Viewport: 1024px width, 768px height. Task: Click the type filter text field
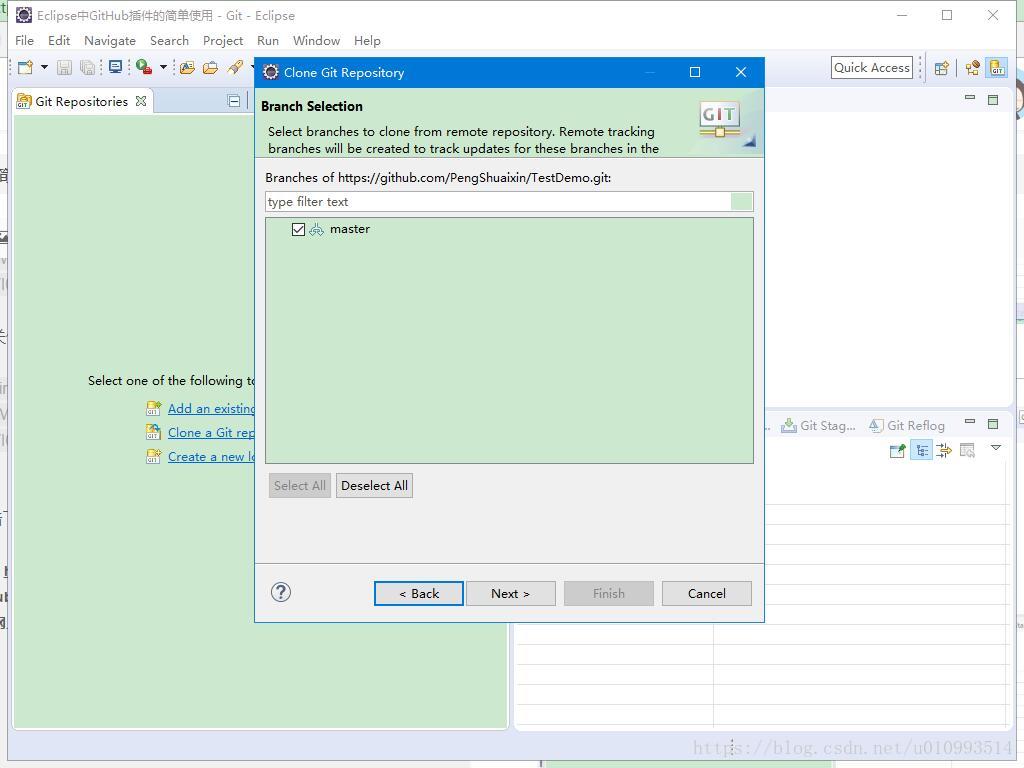pos(509,202)
